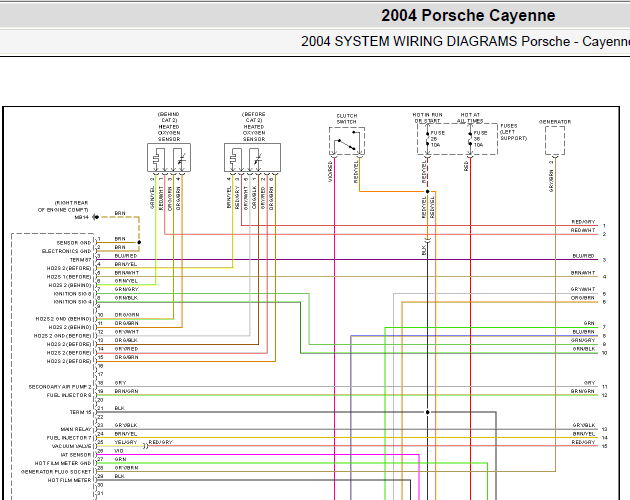
Task: Click the GRN/GRY wire label at pin 7
Action: [126, 289]
